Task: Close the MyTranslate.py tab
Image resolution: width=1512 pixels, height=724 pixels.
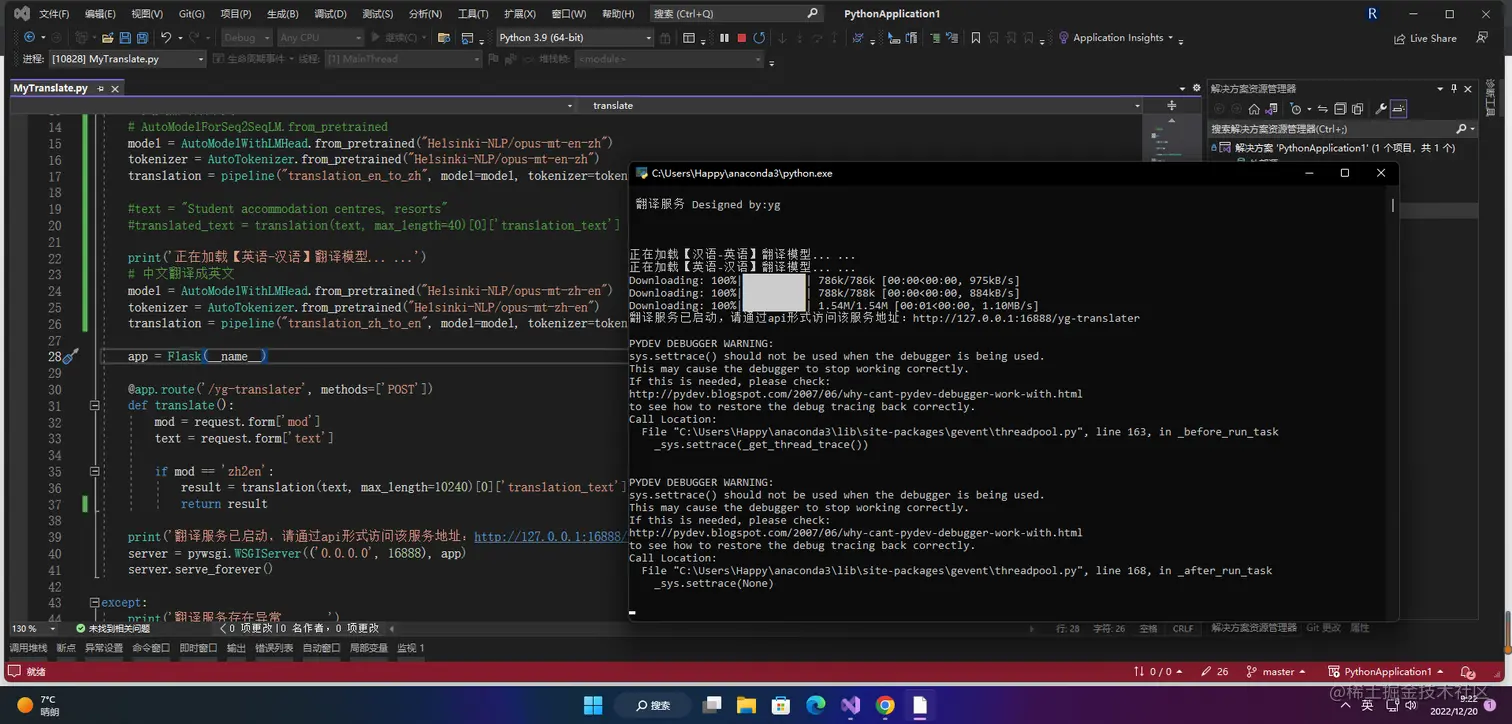Action: [114, 89]
